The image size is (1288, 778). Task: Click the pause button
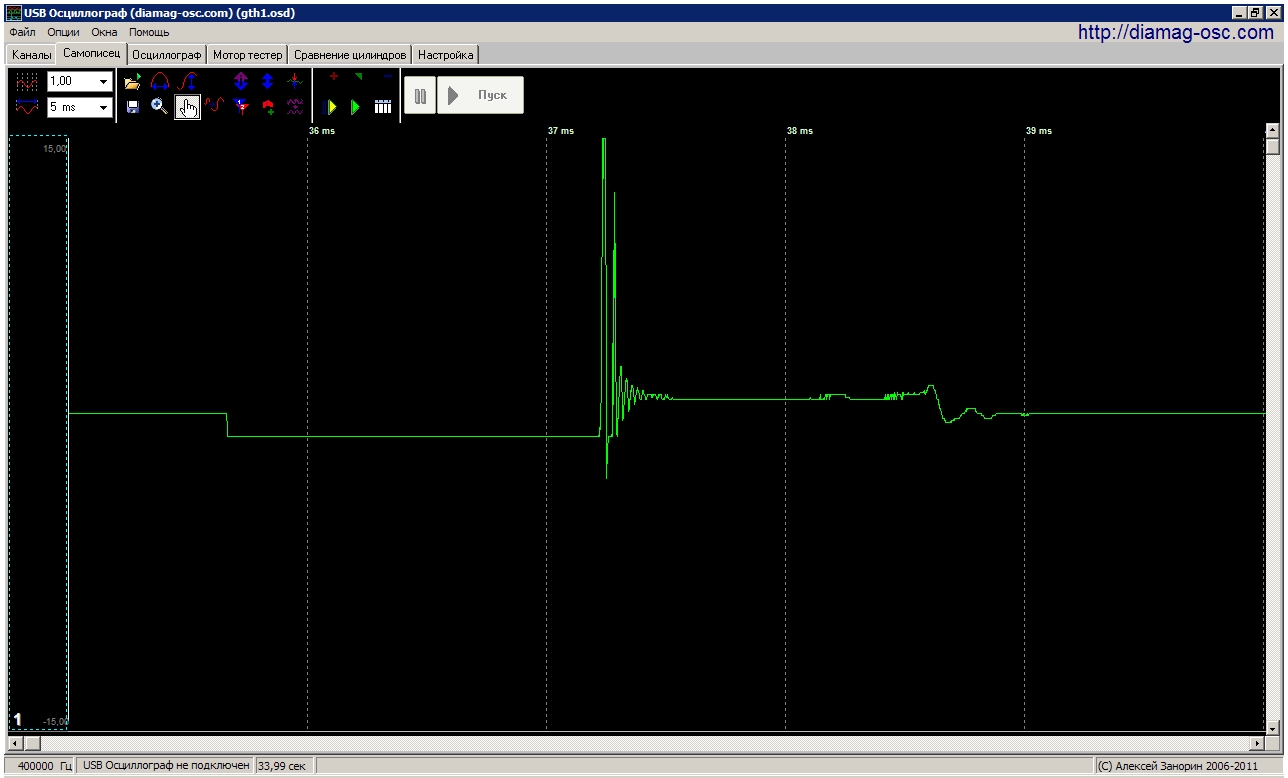pyautogui.click(x=420, y=95)
